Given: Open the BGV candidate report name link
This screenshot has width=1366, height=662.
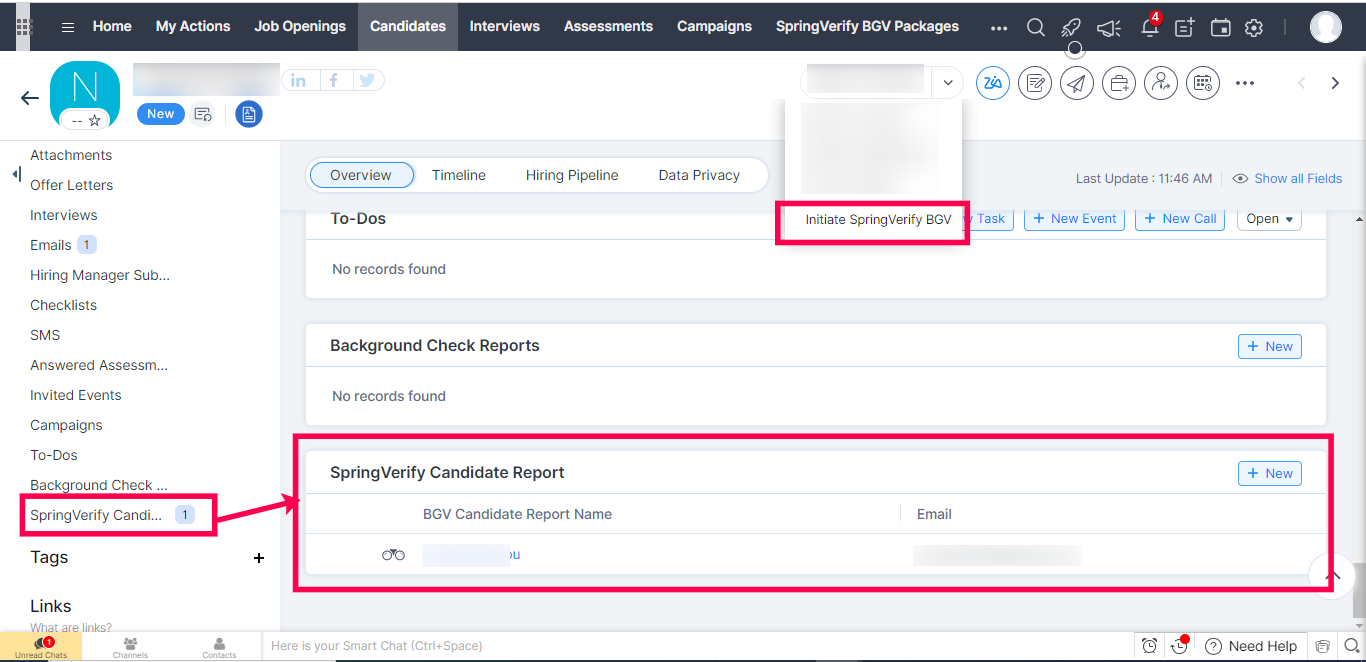Looking at the screenshot, I should (x=471, y=554).
